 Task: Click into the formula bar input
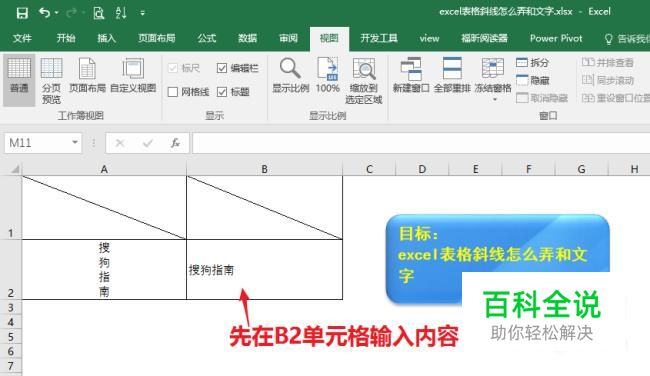[421, 143]
